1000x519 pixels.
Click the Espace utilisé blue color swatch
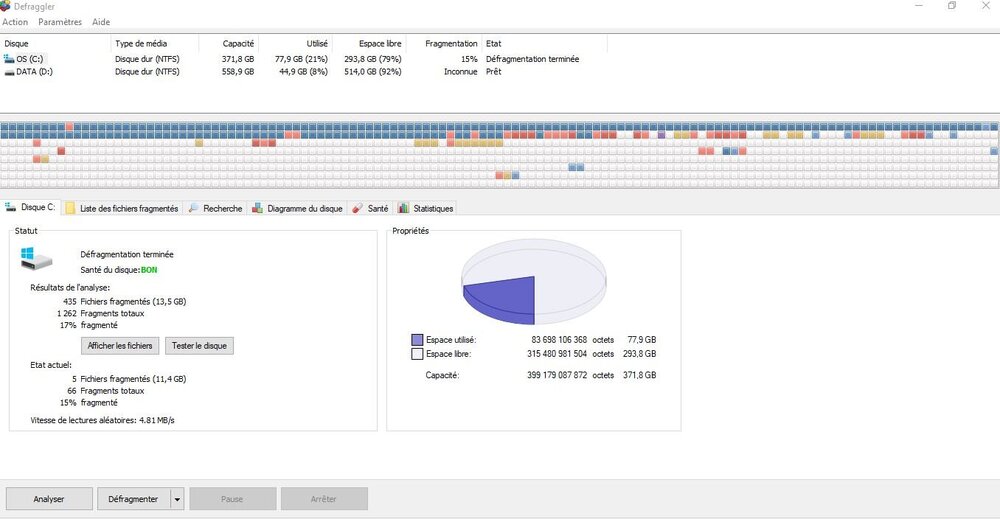[417, 340]
